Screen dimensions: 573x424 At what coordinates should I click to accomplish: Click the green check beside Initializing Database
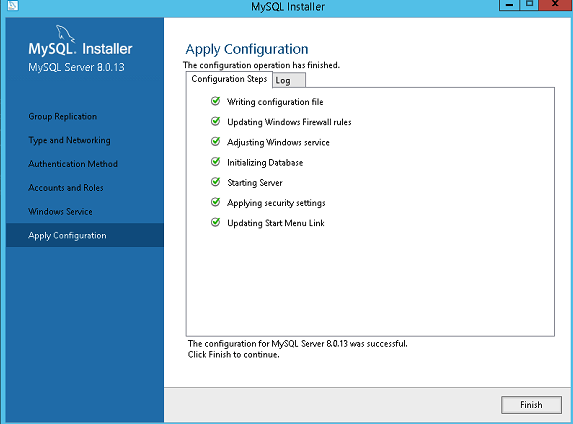pyautogui.click(x=216, y=162)
